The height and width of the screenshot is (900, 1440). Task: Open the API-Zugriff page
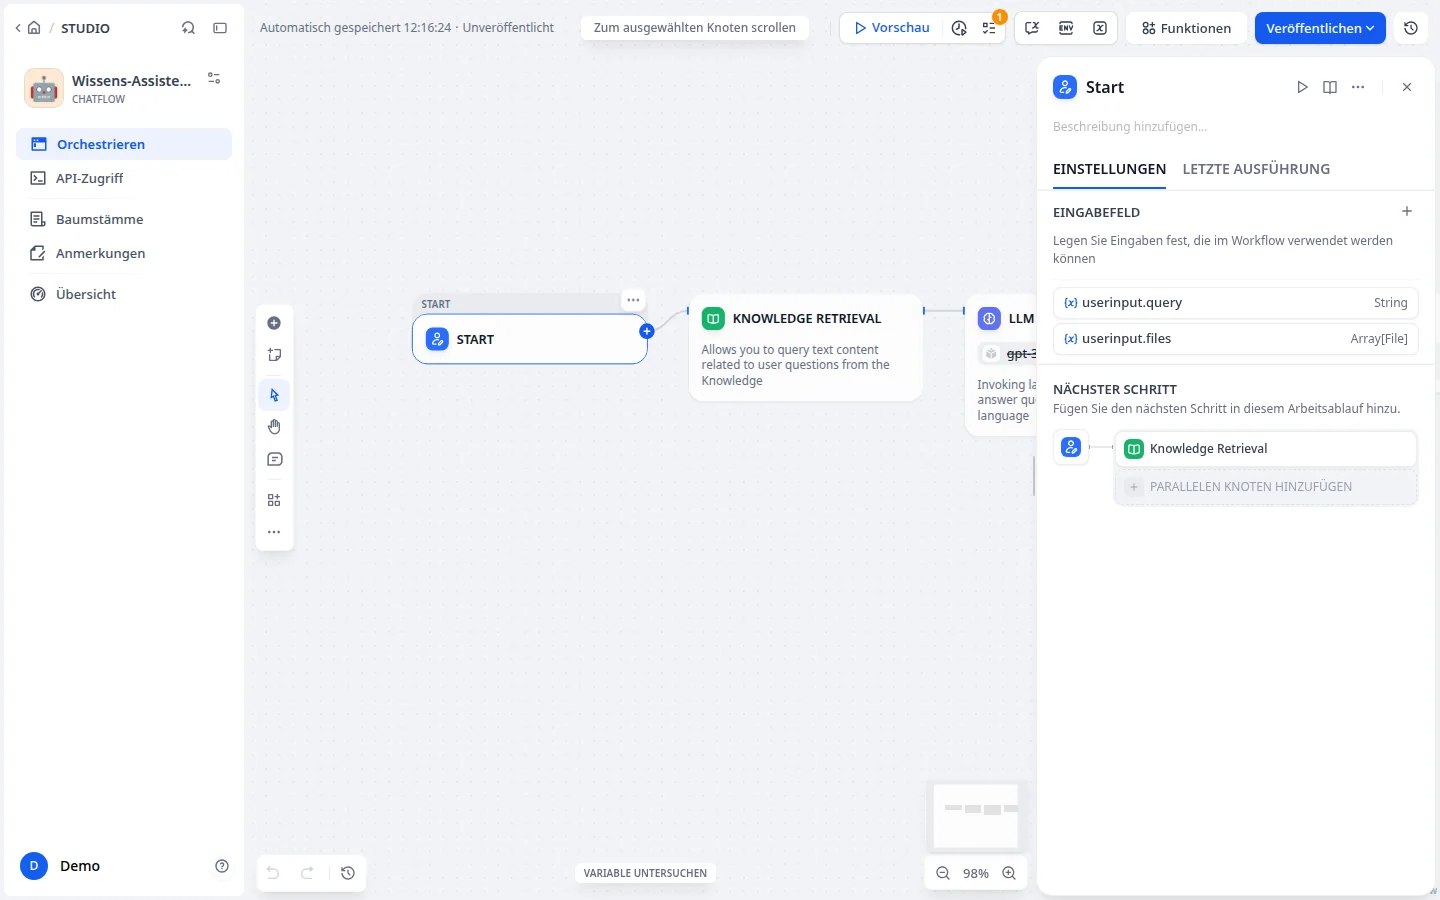(124, 178)
